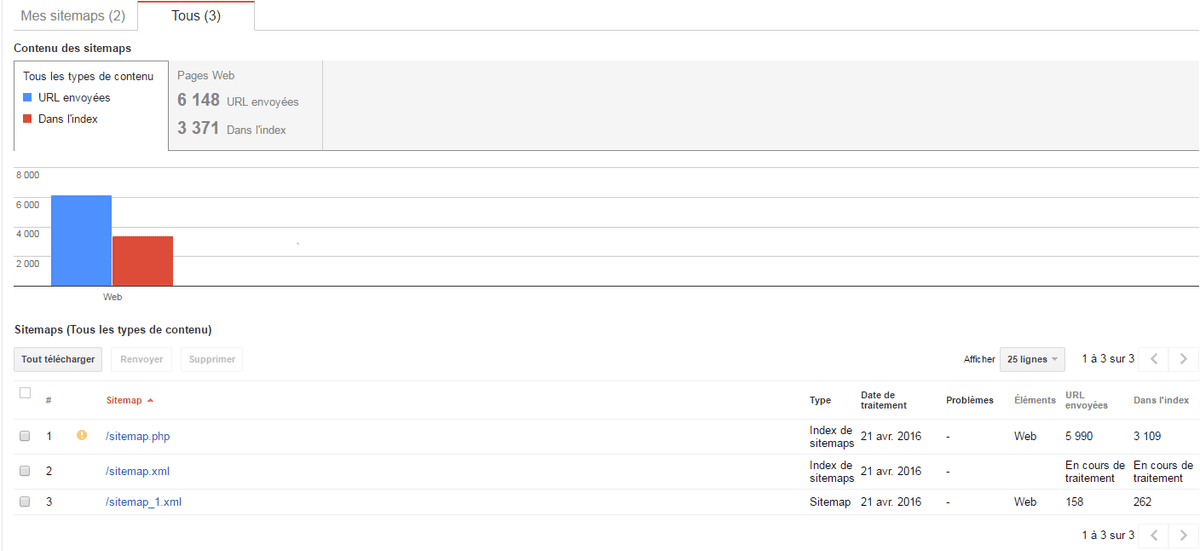Click the blue URL envoyées chart bar
The image size is (1200, 551).
click(x=81, y=240)
